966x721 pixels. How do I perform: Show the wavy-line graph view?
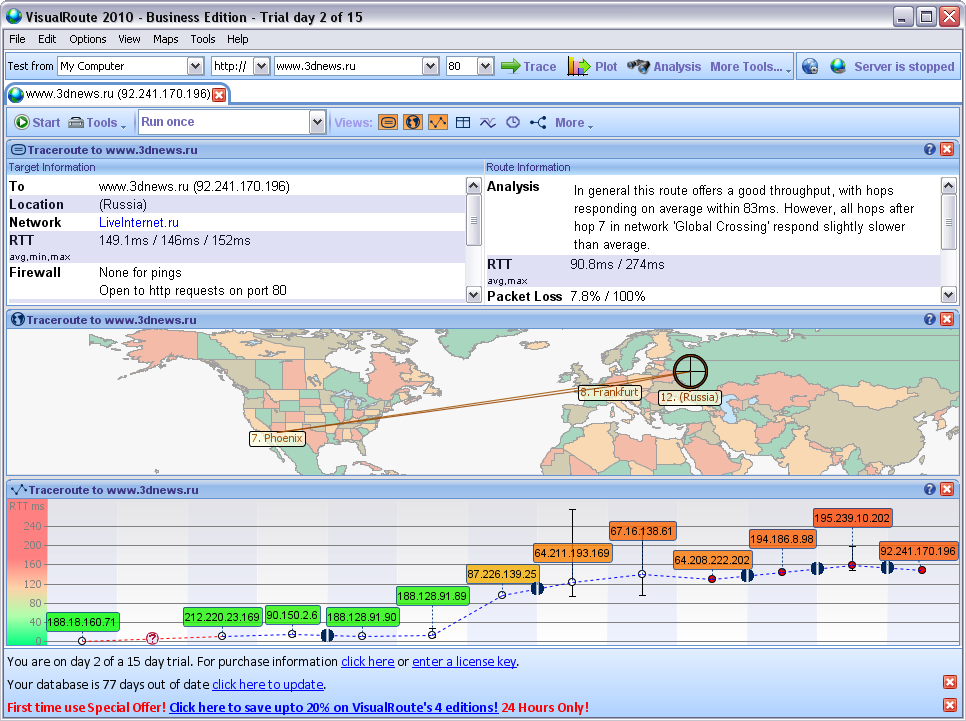point(487,123)
